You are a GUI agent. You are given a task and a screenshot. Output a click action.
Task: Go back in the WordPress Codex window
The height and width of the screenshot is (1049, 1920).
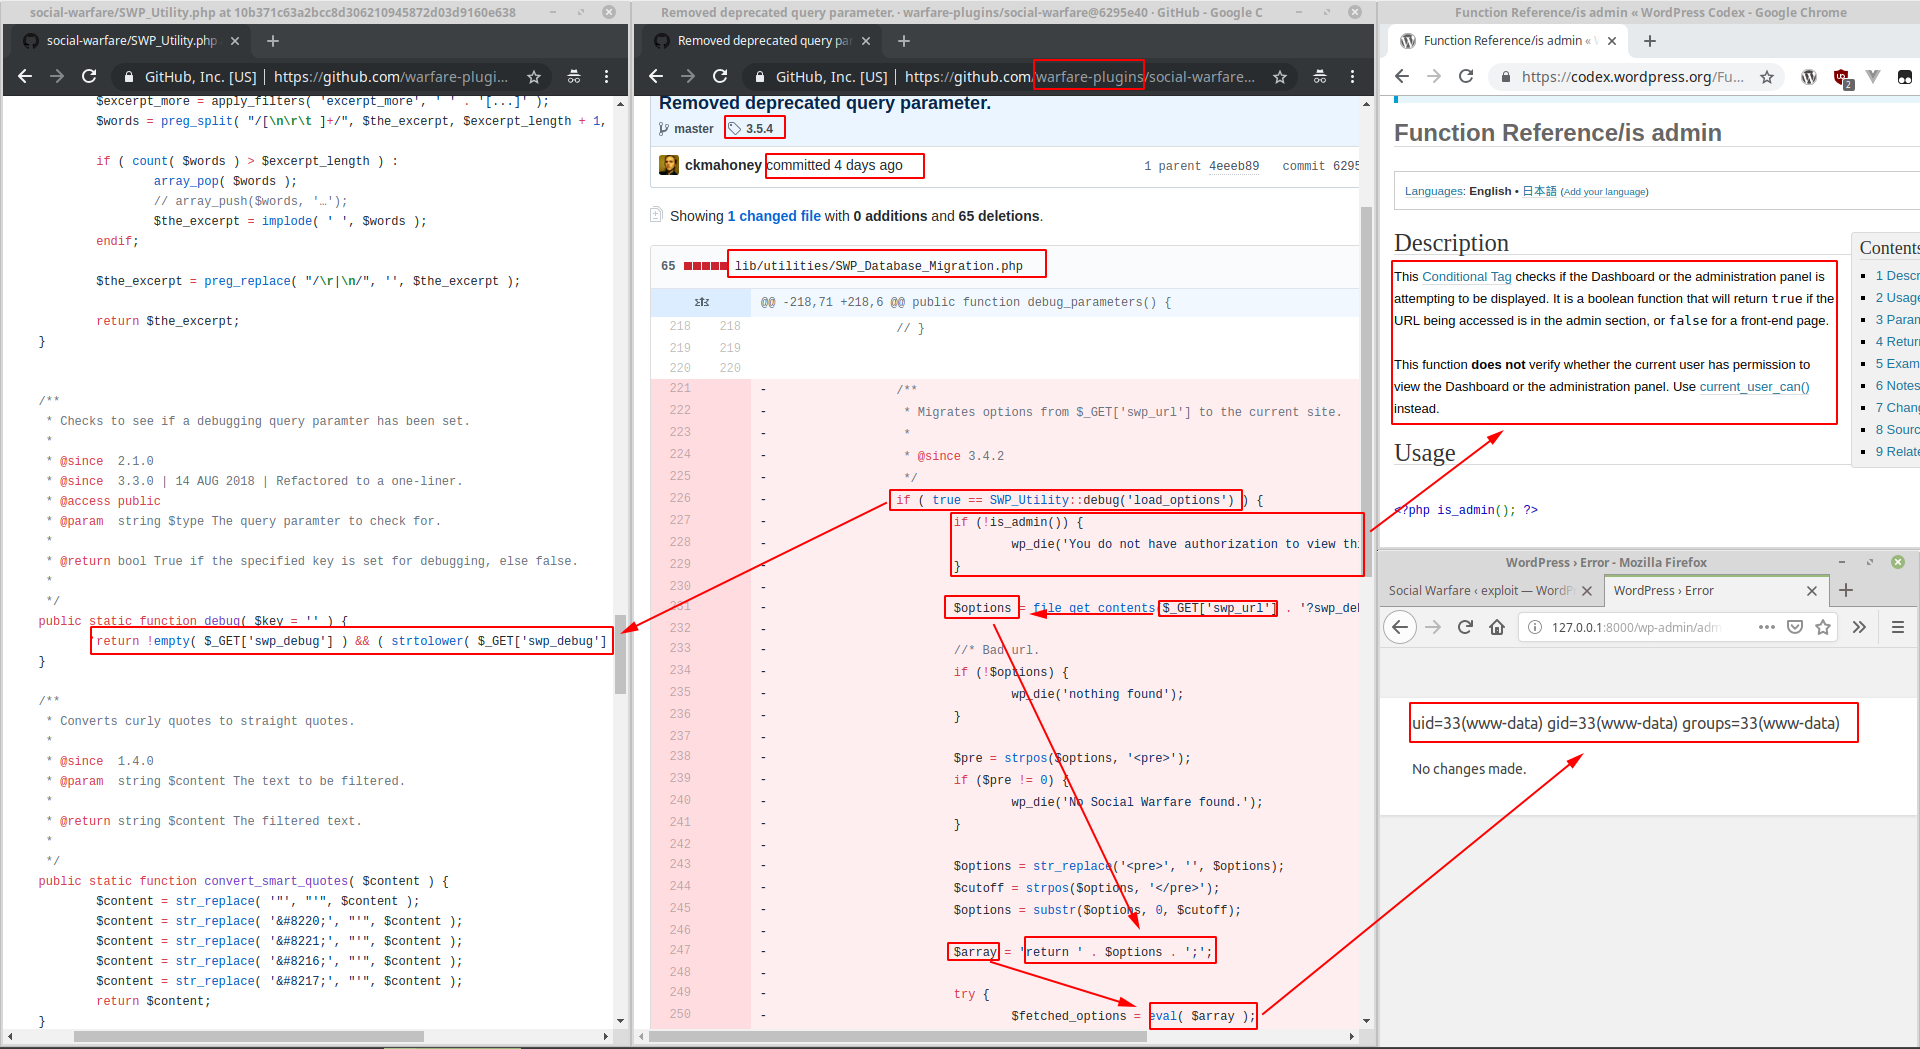tap(1402, 76)
